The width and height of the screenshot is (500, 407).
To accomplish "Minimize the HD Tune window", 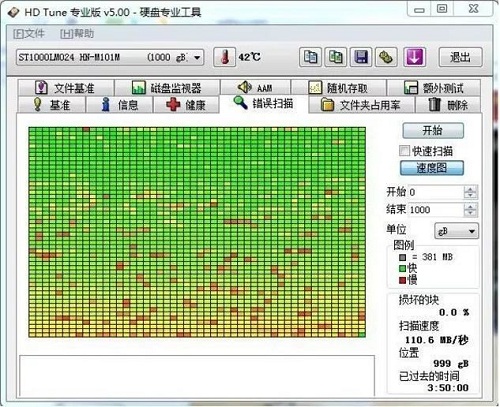I will tap(419, 9).
